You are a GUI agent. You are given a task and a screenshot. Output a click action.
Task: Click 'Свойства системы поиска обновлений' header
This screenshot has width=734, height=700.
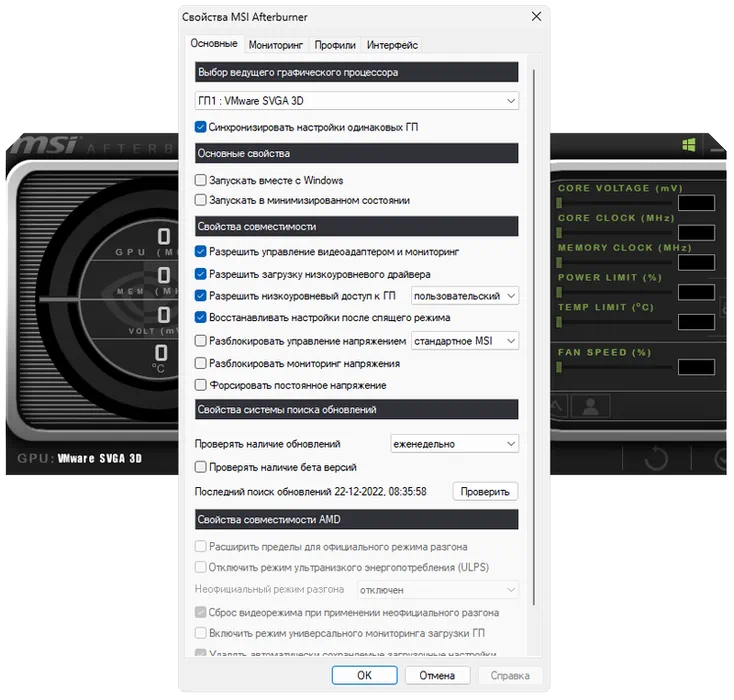pyautogui.click(x=357, y=409)
